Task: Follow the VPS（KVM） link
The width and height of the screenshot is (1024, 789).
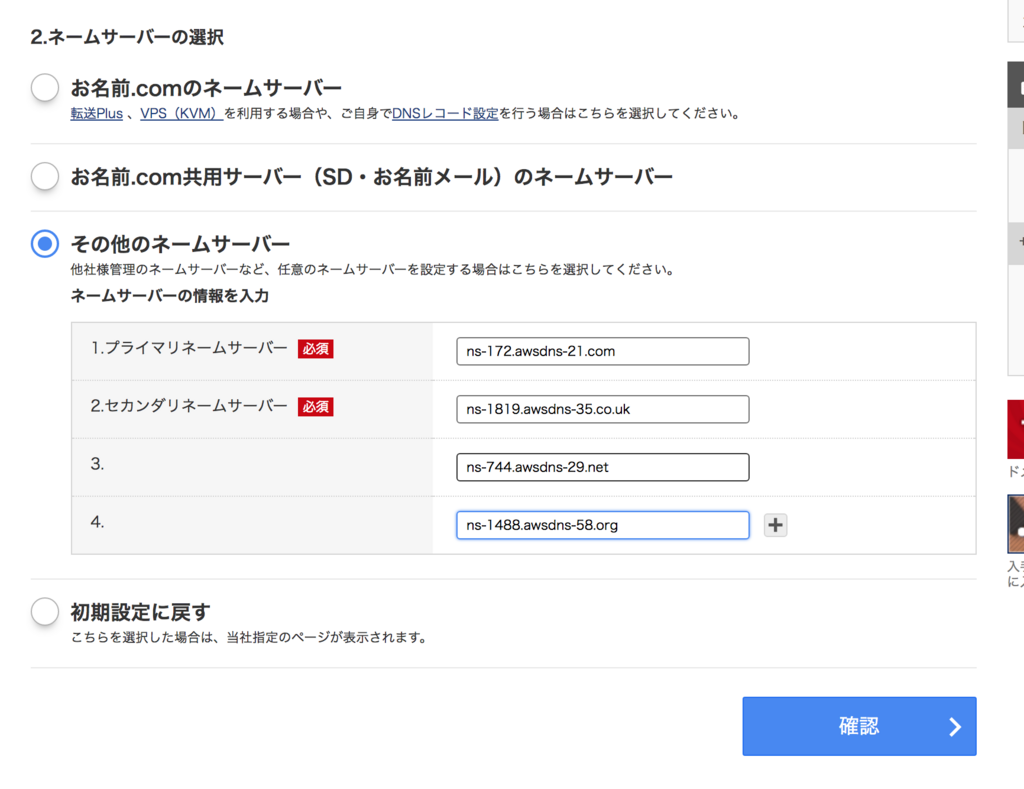Action: [x=181, y=114]
